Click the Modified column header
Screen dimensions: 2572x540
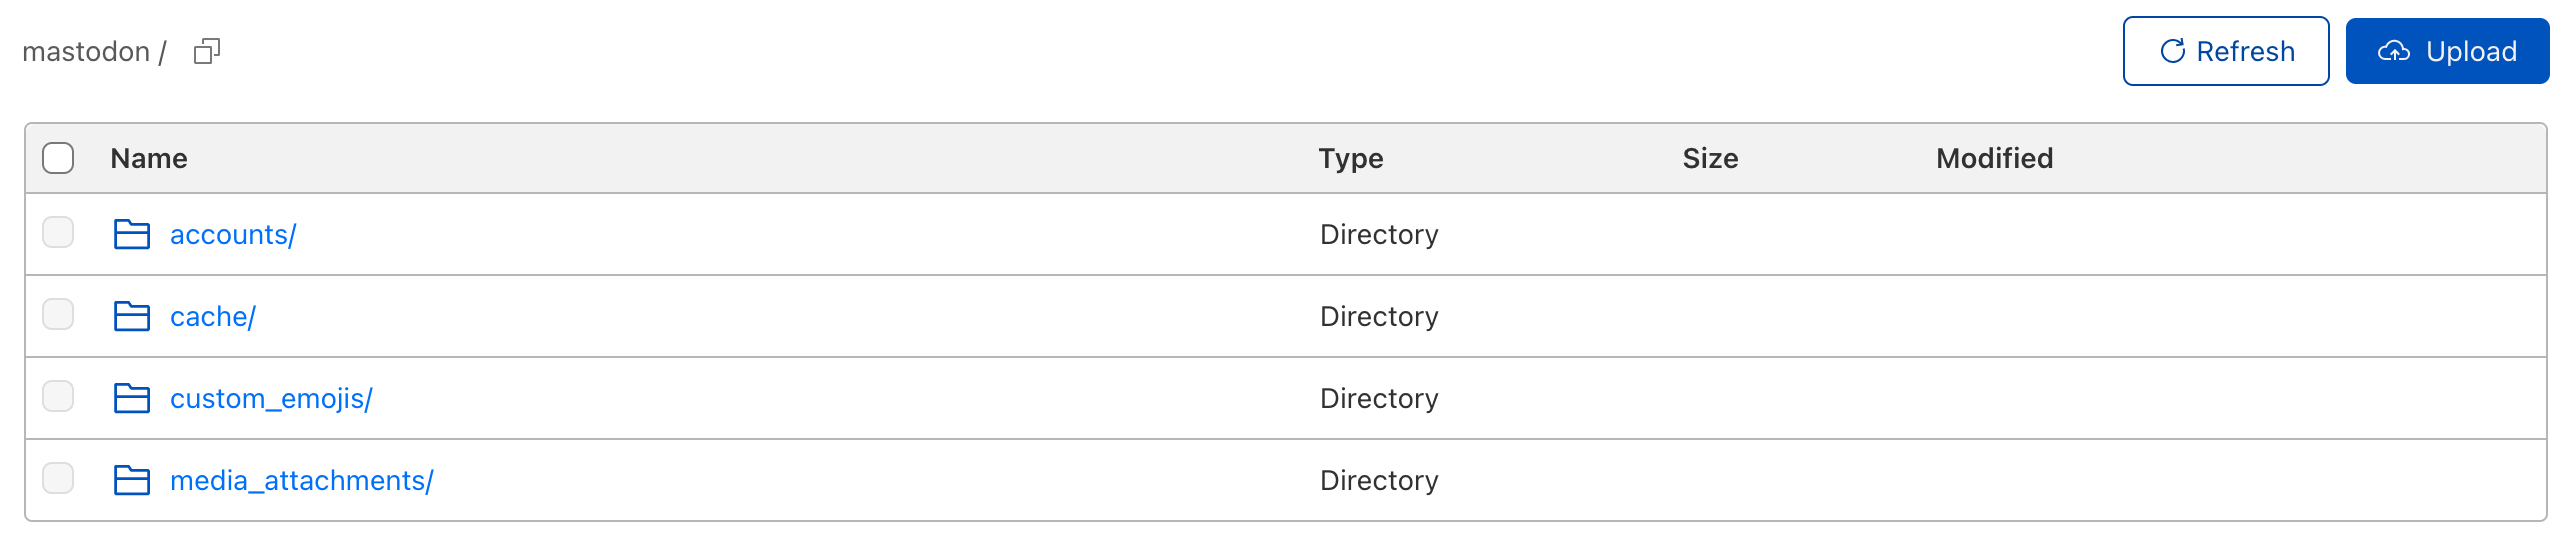(1994, 158)
